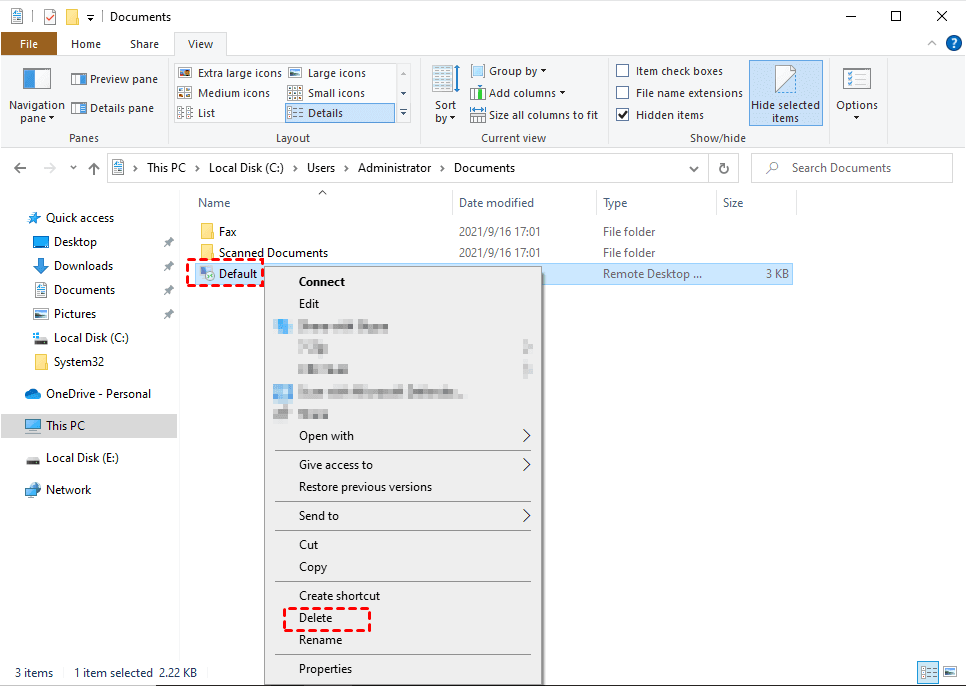966x686 pixels.
Task: Expand the layout gallery more arrow
Action: [x=404, y=113]
